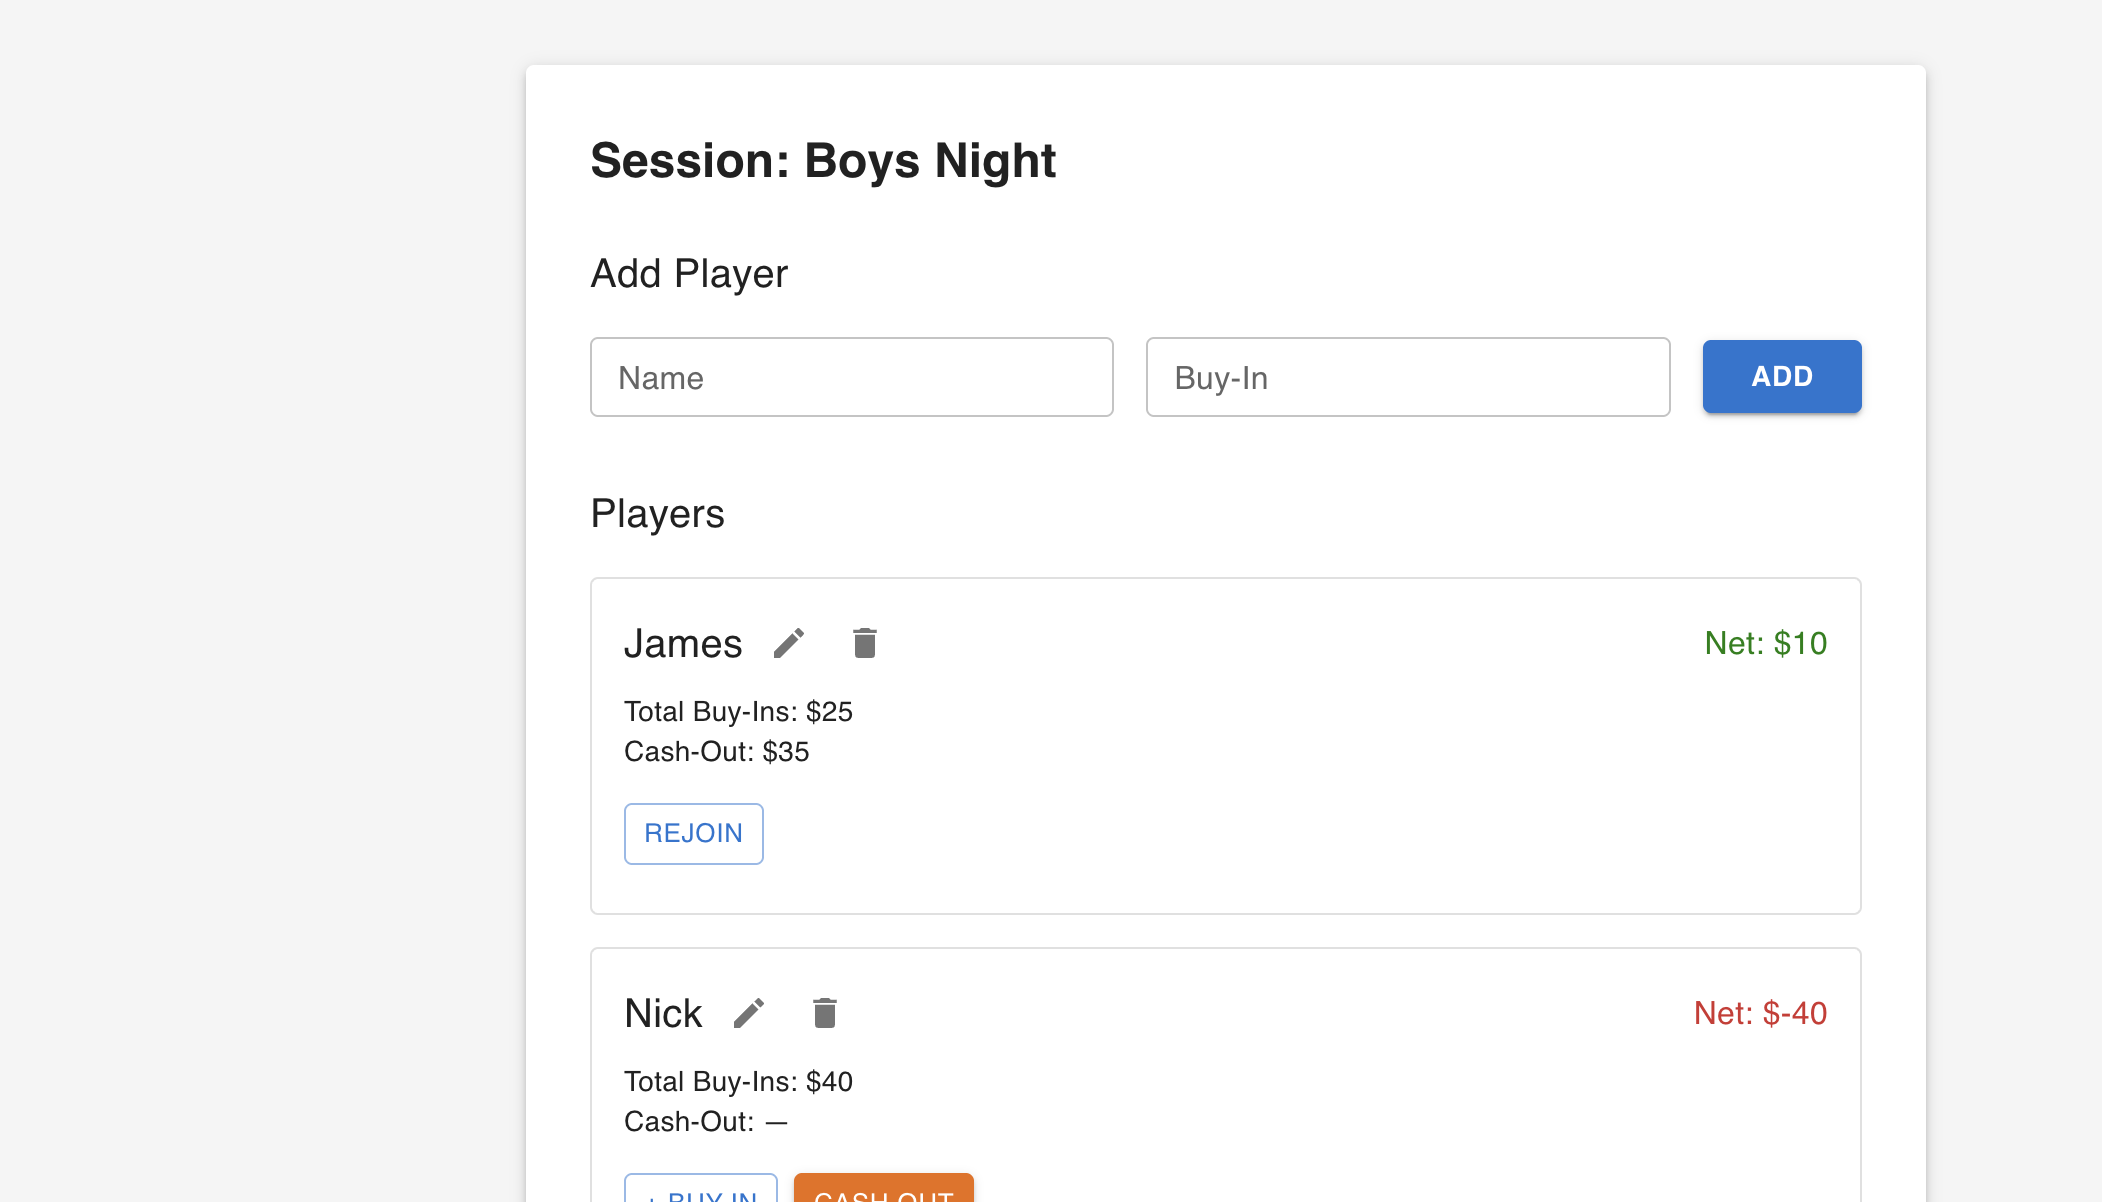Click the pencil icon next to Nick

coord(749,1013)
